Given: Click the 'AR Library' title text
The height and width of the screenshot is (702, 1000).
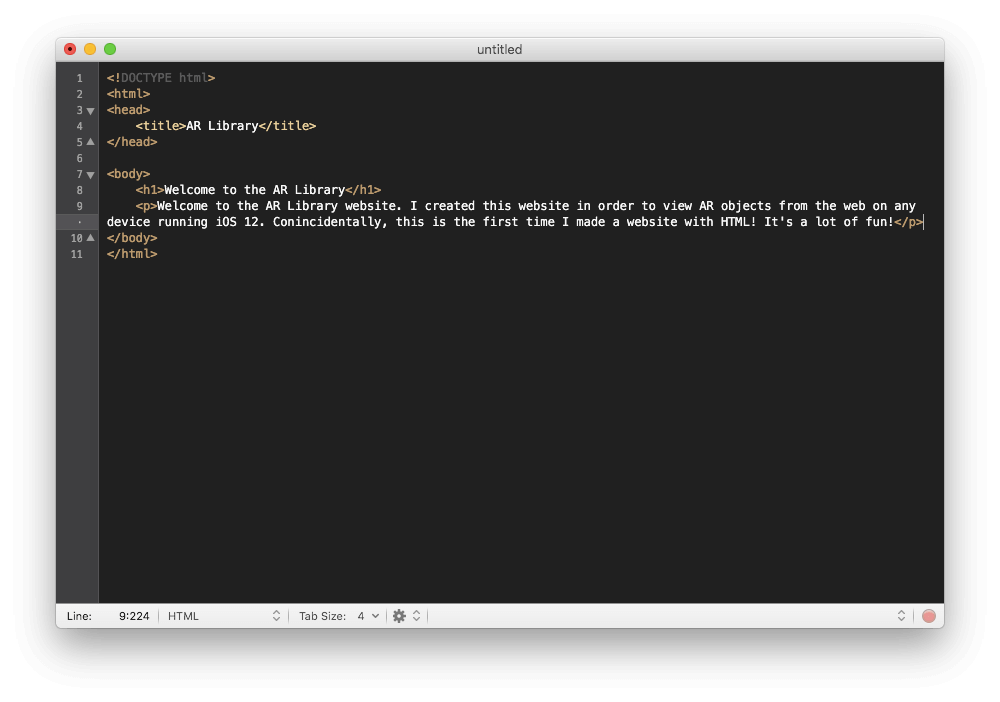Looking at the screenshot, I should tap(222, 126).
